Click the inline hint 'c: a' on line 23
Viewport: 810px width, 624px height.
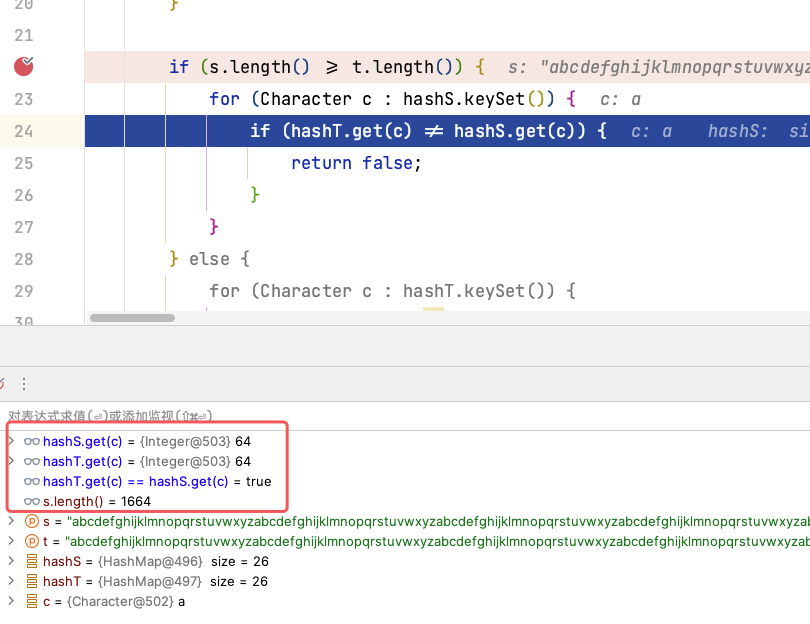(x=620, y=99)
